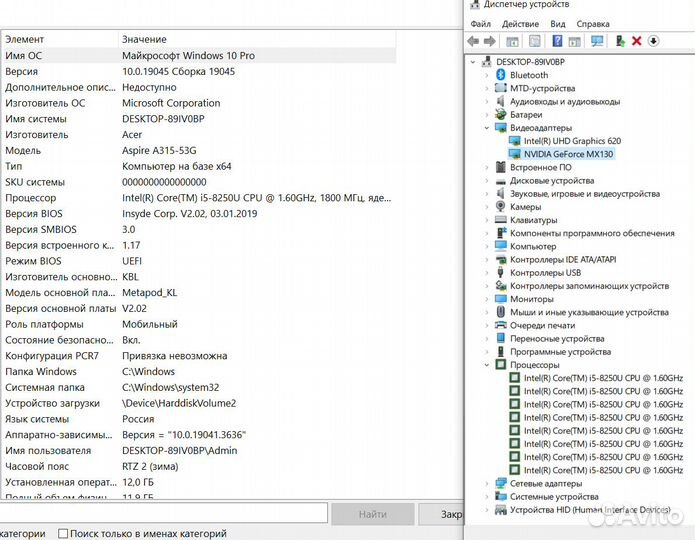Toggle the console tree pane toolbar icon

click(512, 41)
